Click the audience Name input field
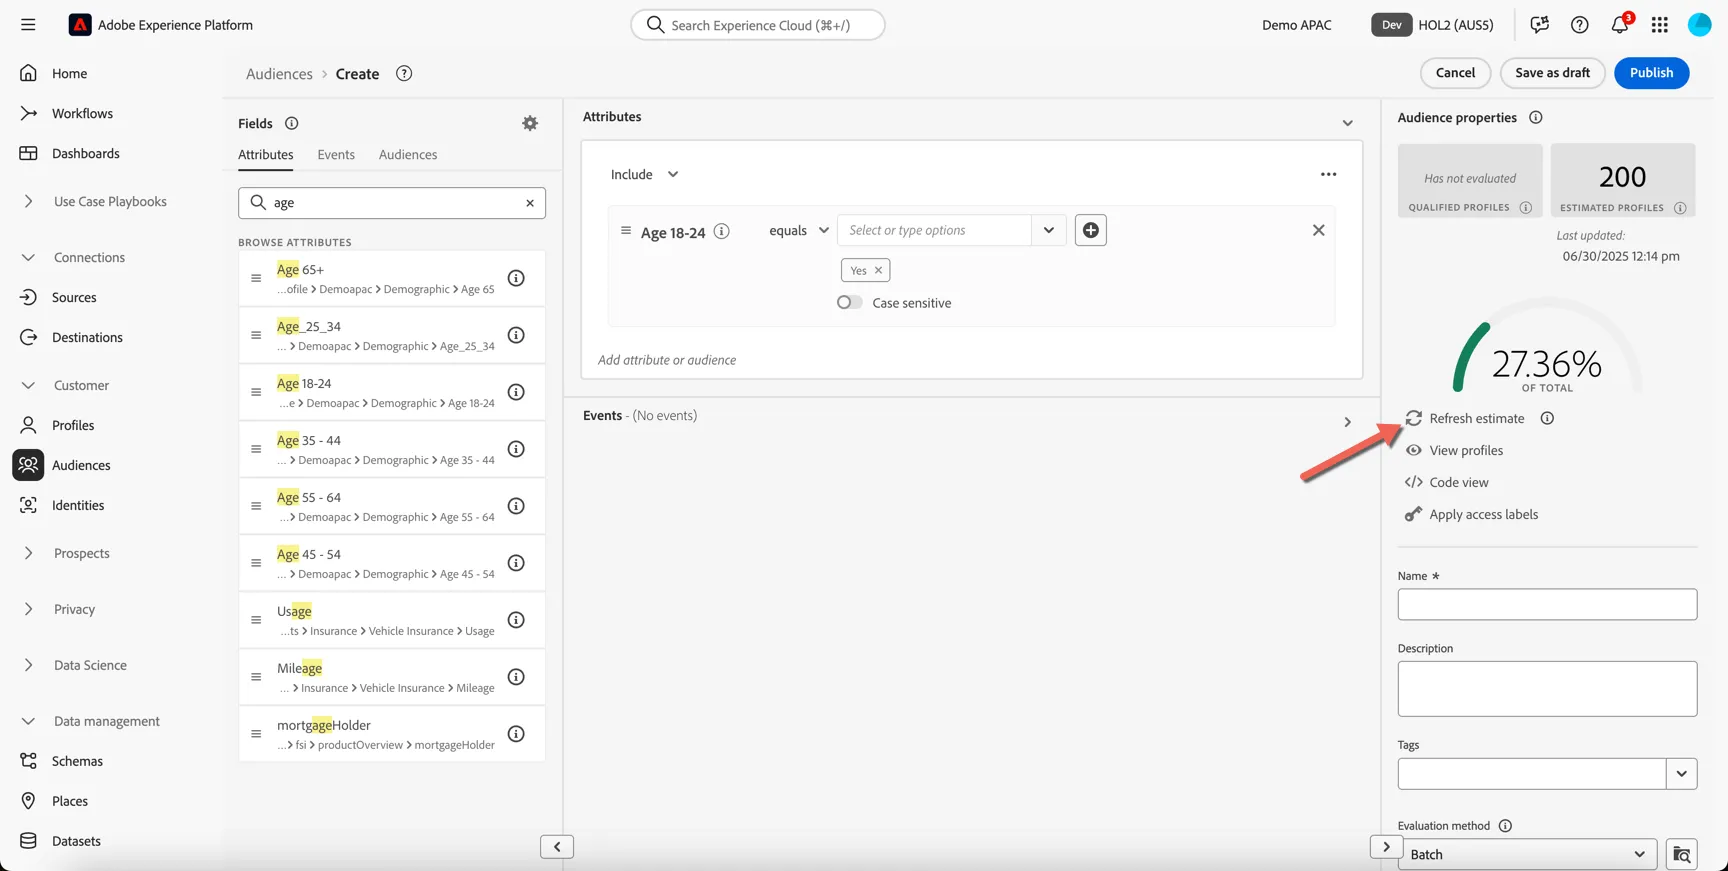 (1547, 604)
